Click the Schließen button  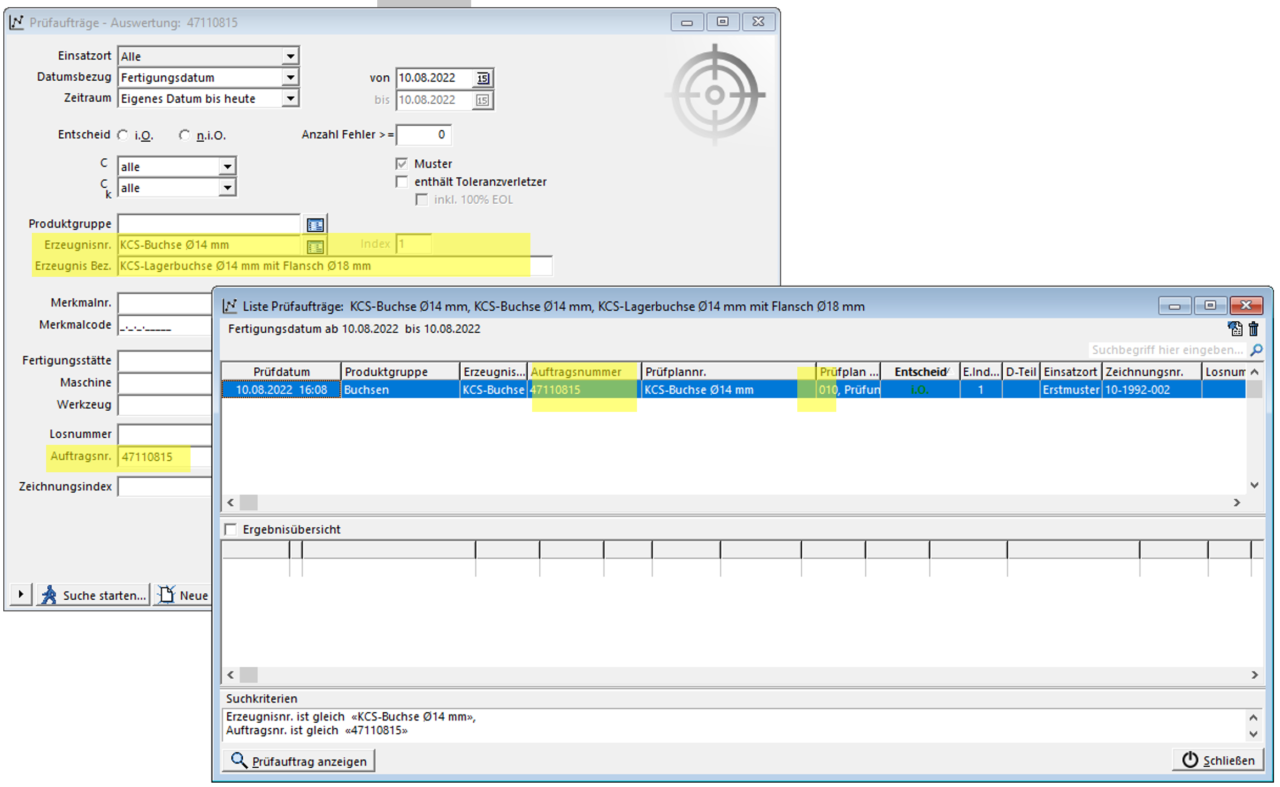pyautogui.click(x=1217, y=760)
